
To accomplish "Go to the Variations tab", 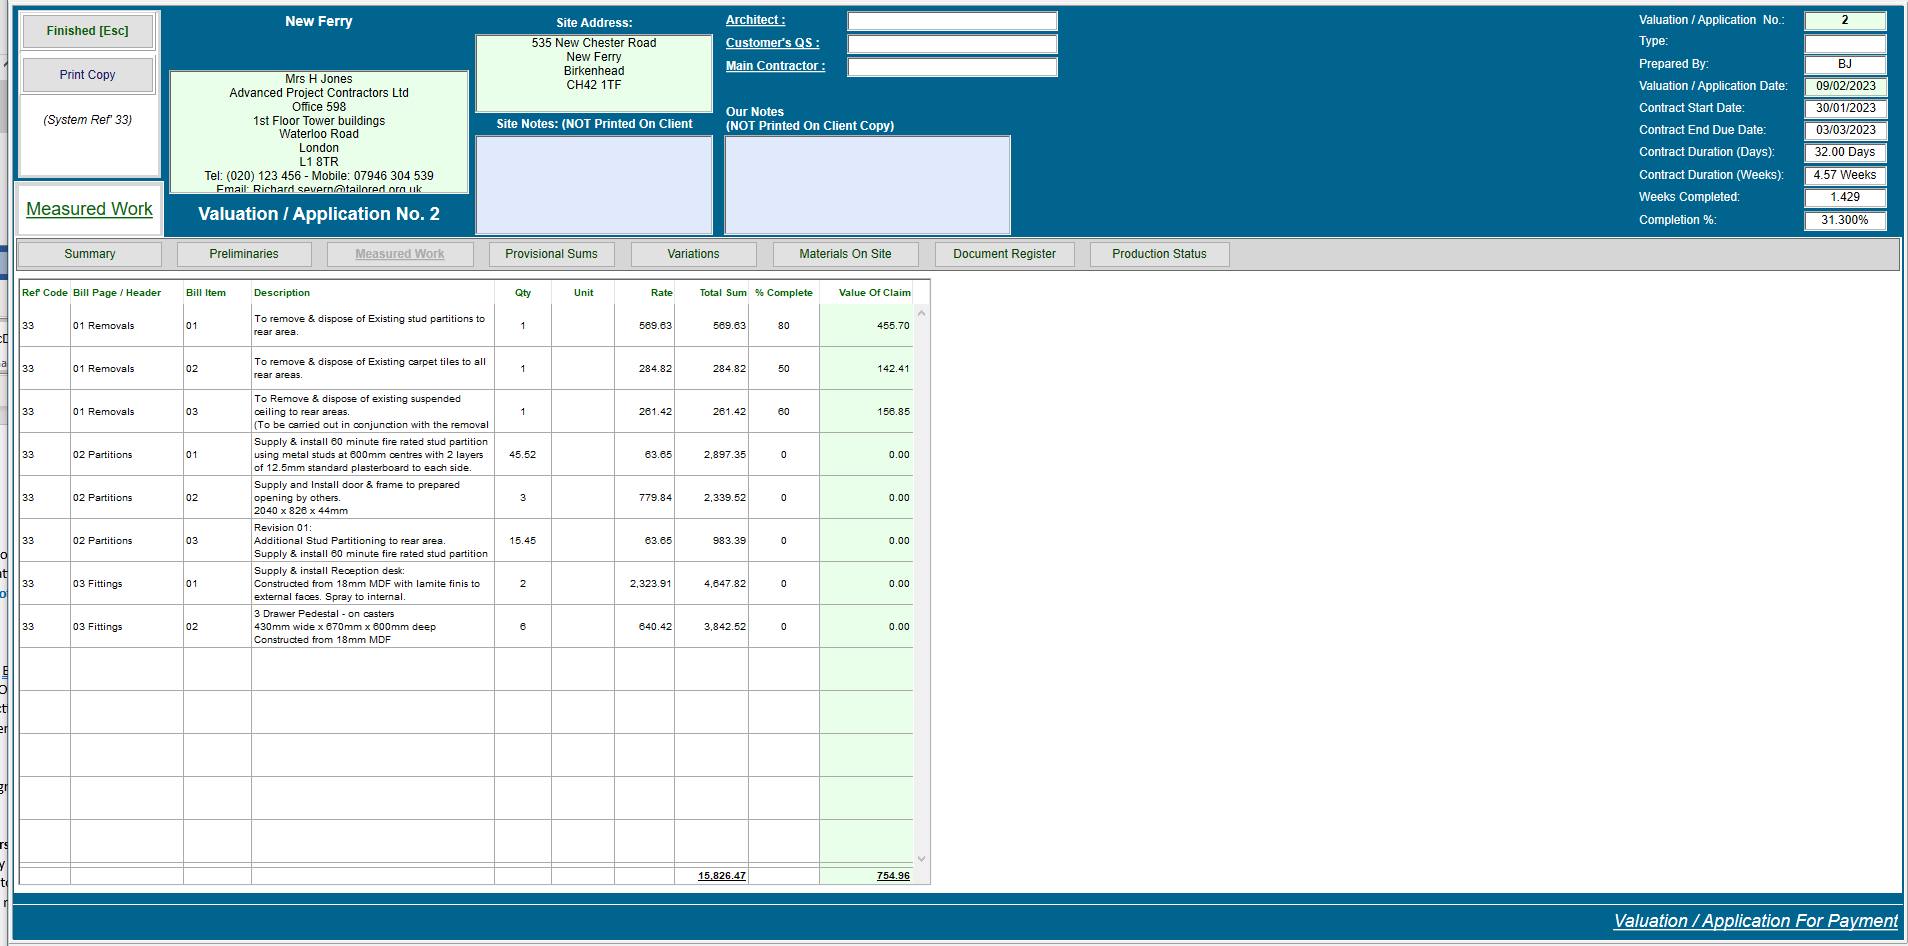I will [x=693, y=254].
